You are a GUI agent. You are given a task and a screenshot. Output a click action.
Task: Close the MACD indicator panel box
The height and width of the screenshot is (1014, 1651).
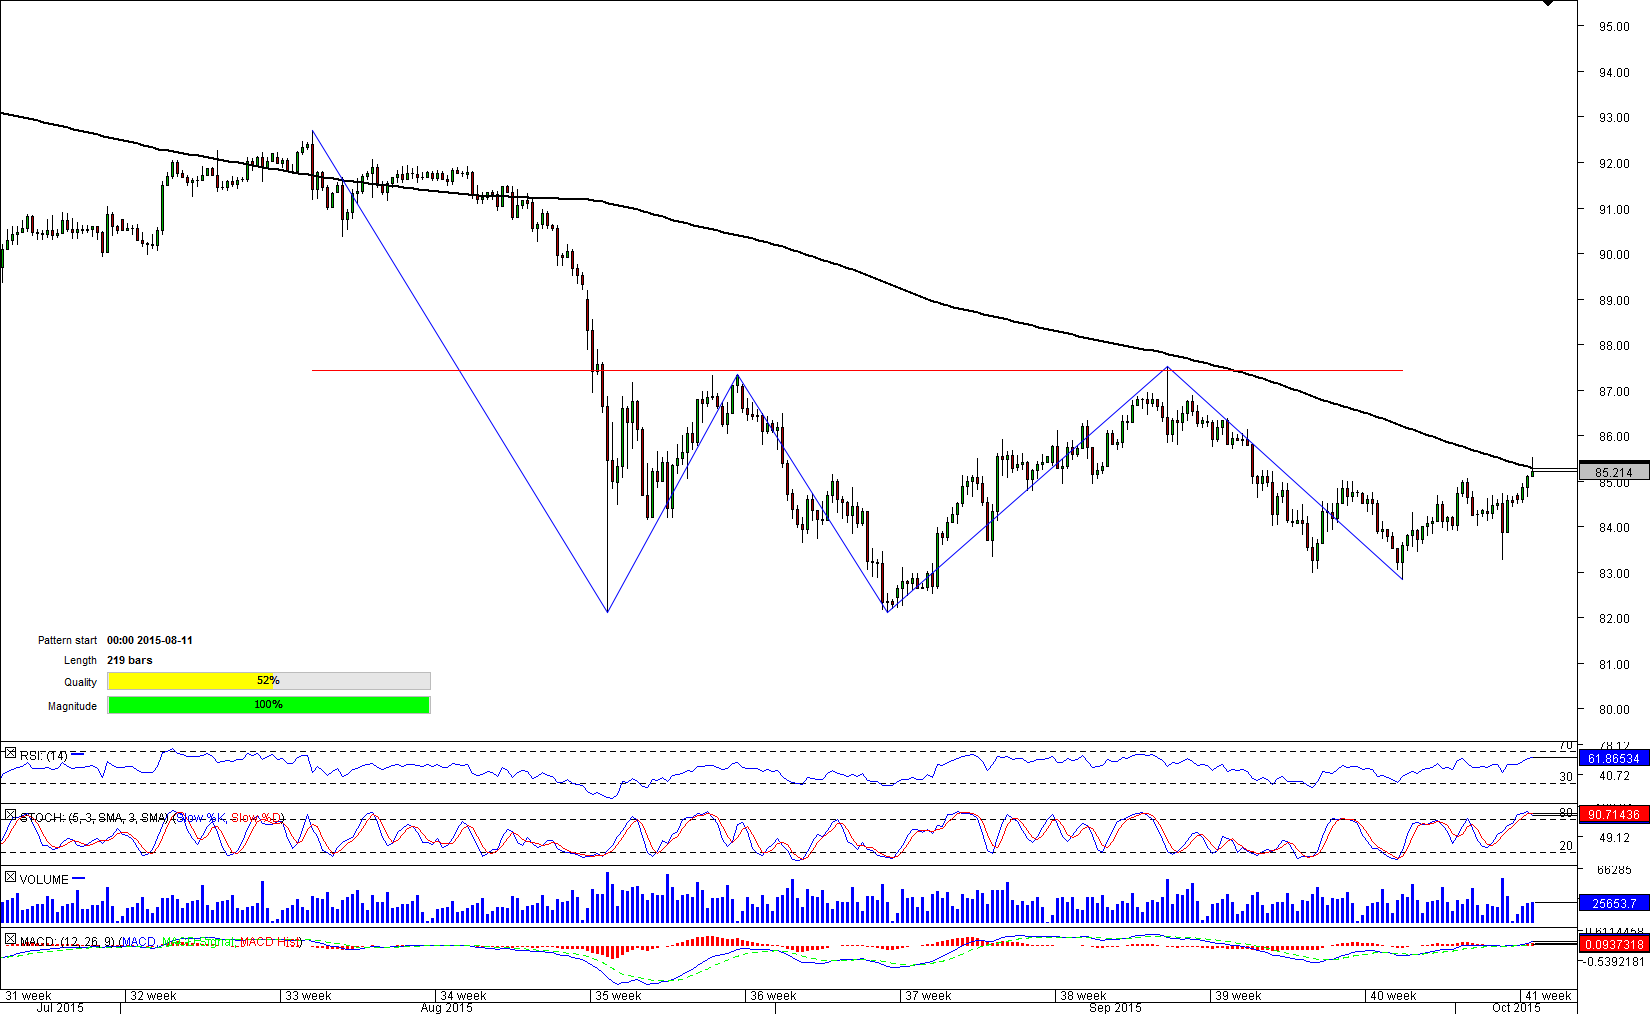[x=10, y=939]
